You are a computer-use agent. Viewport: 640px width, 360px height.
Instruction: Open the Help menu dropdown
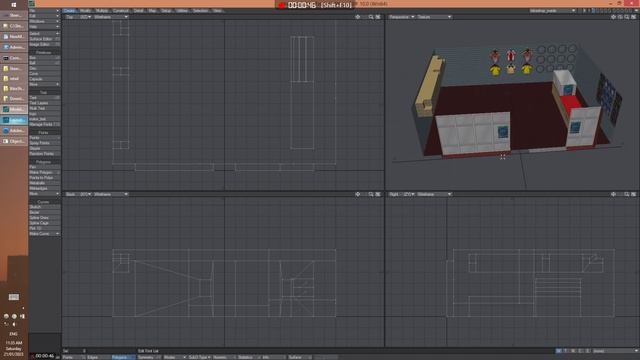click(x=44, y=27)
